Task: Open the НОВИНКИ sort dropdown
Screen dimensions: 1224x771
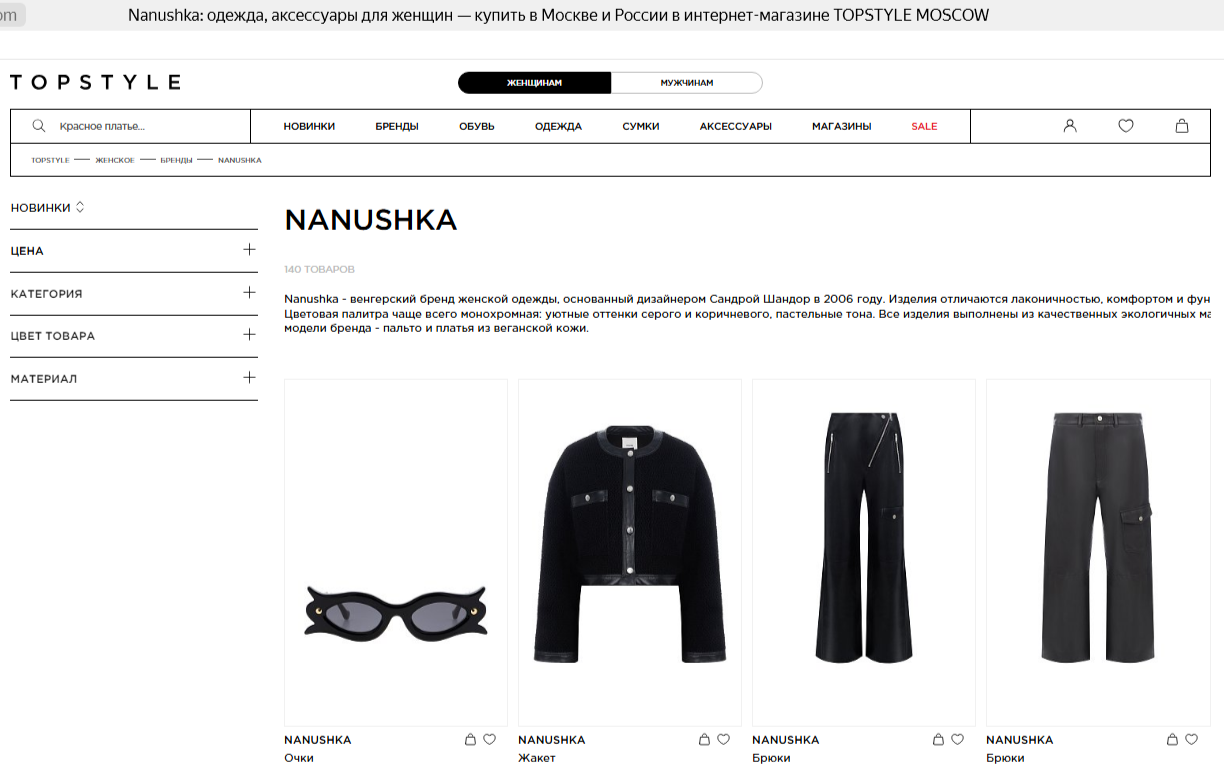Action: pyautogui.click(x=48, y=208)
